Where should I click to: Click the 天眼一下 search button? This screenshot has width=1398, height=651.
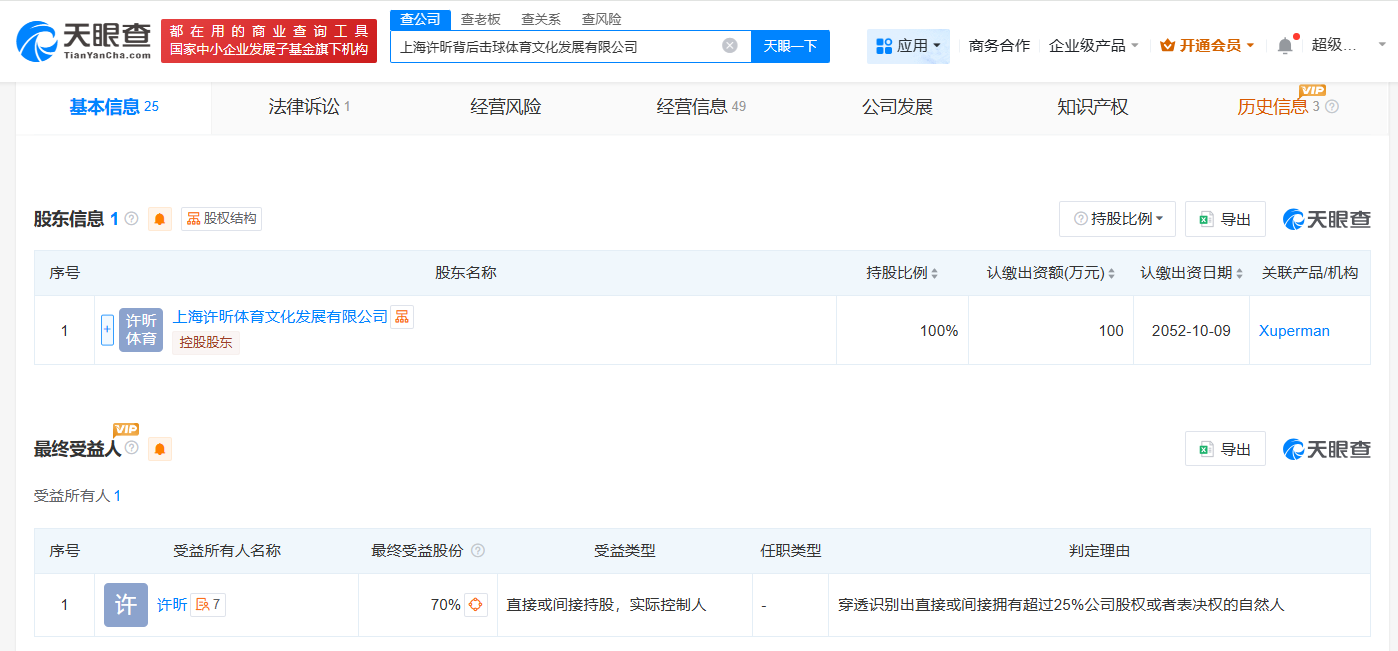(x=789, y=45)
